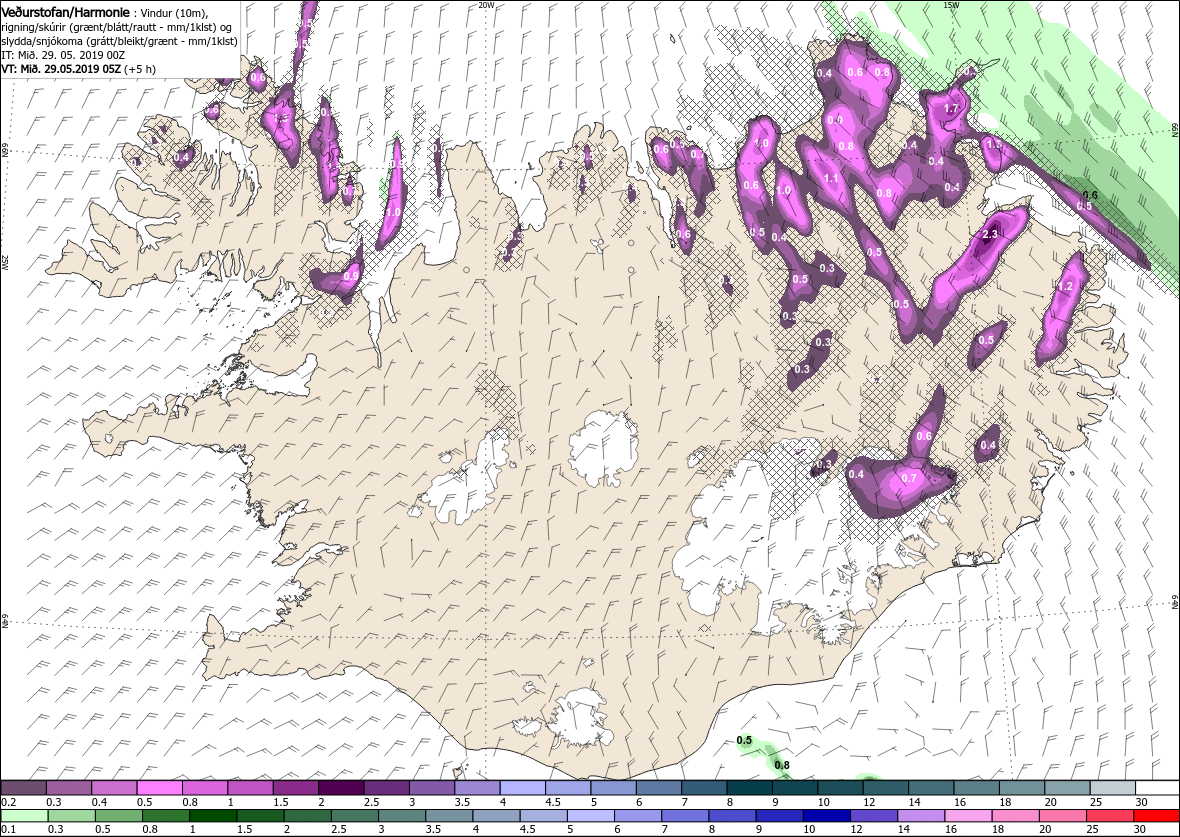Click the 0.4 label in the snow legend
Image resolution: width=1180 pixels, height=837 pixels.
[99, 802]
